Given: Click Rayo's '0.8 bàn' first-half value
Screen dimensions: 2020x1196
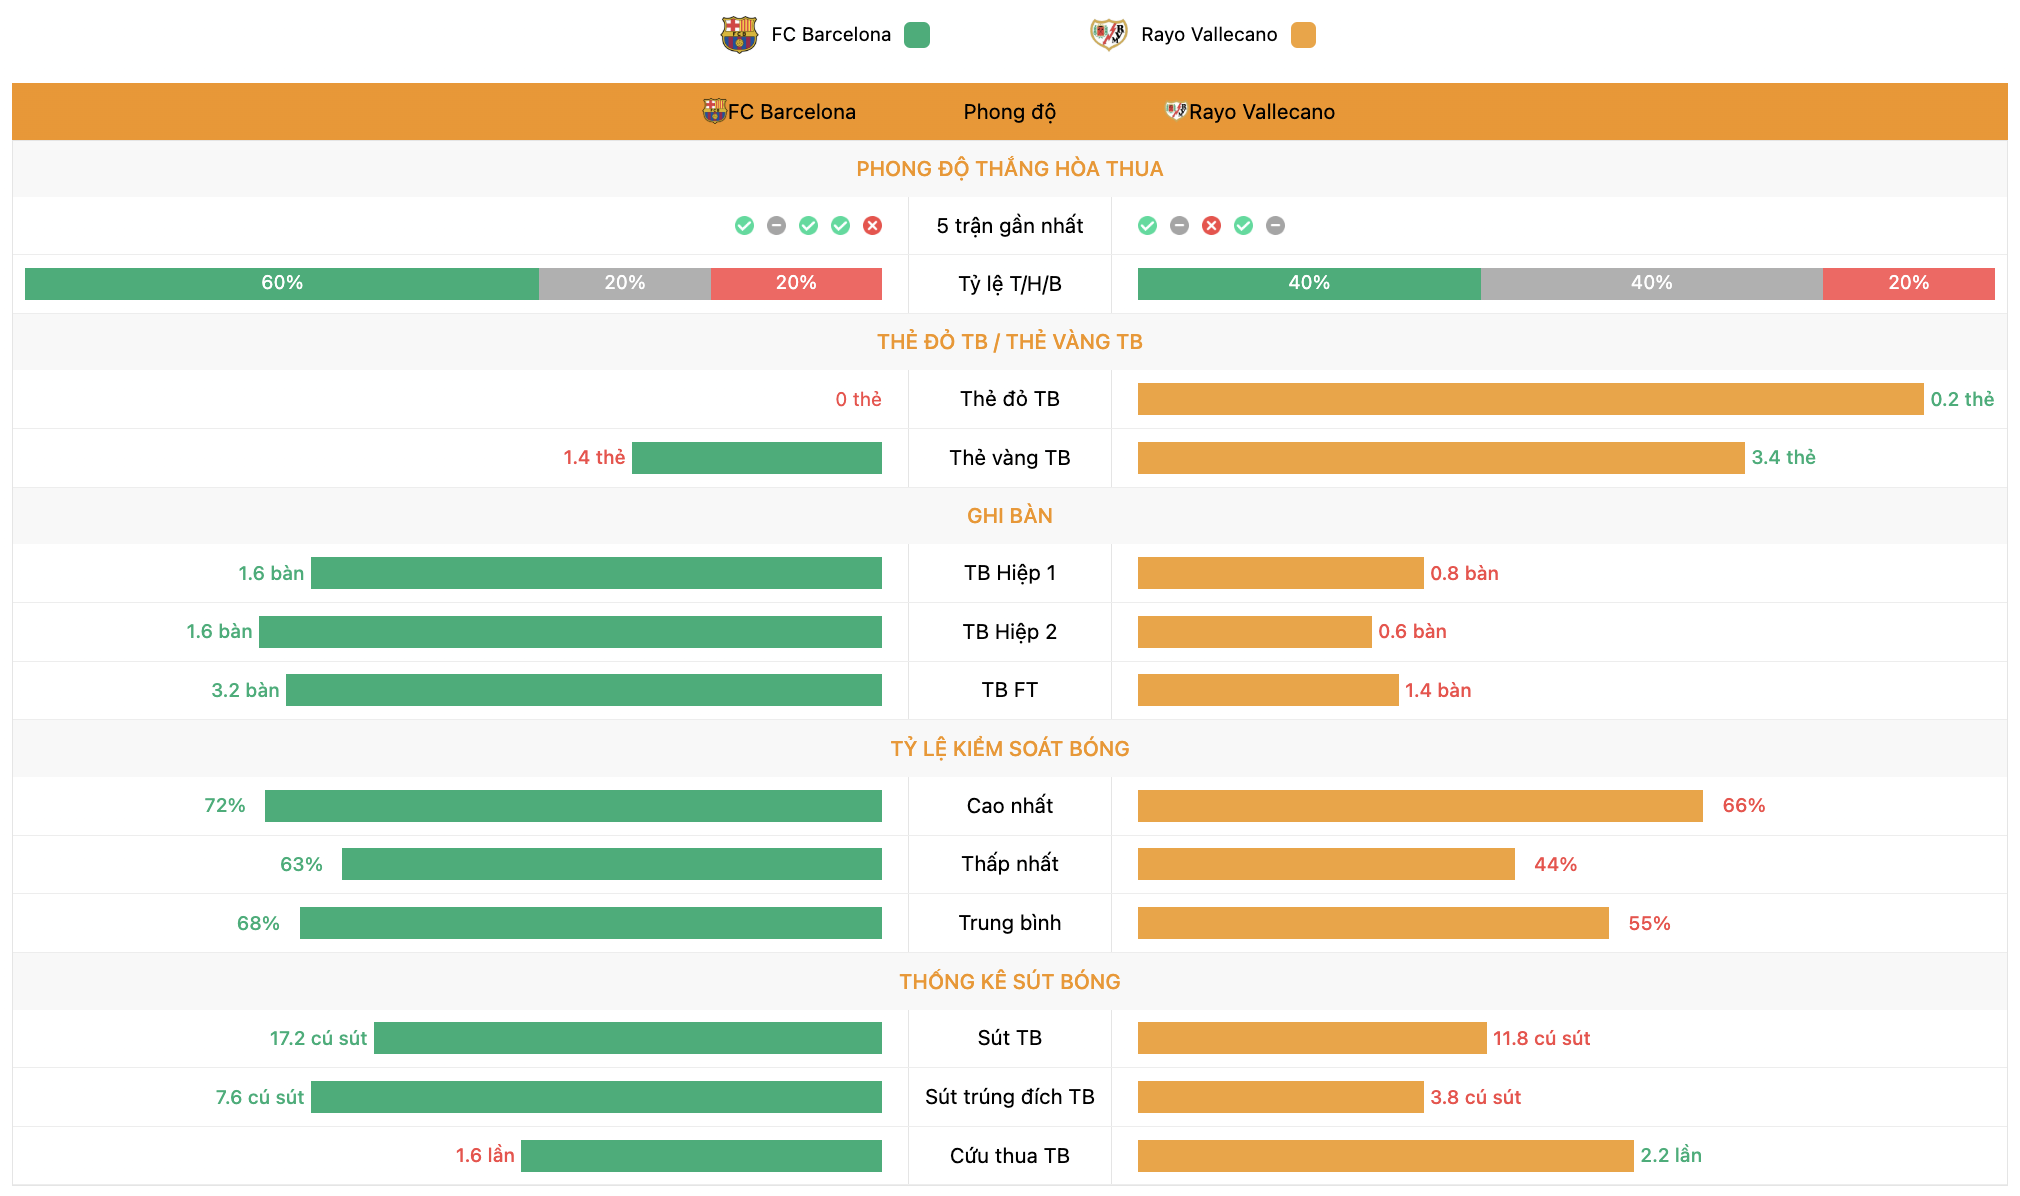Looking at the screenshot, I should pyautogui.click(x=1464, y=573).
